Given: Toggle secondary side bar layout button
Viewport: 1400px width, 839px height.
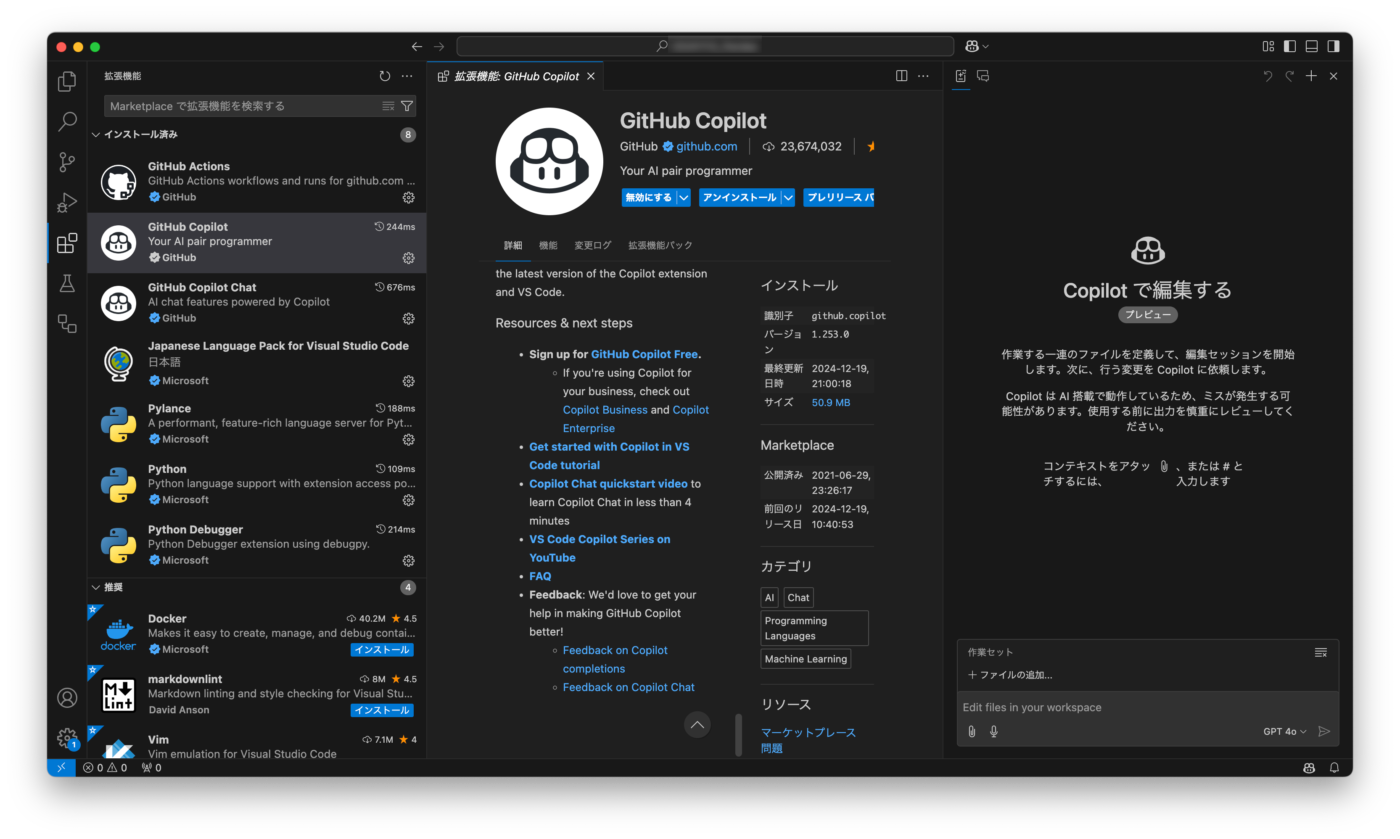Looking at the screenshot, I should click(1334, 46).
